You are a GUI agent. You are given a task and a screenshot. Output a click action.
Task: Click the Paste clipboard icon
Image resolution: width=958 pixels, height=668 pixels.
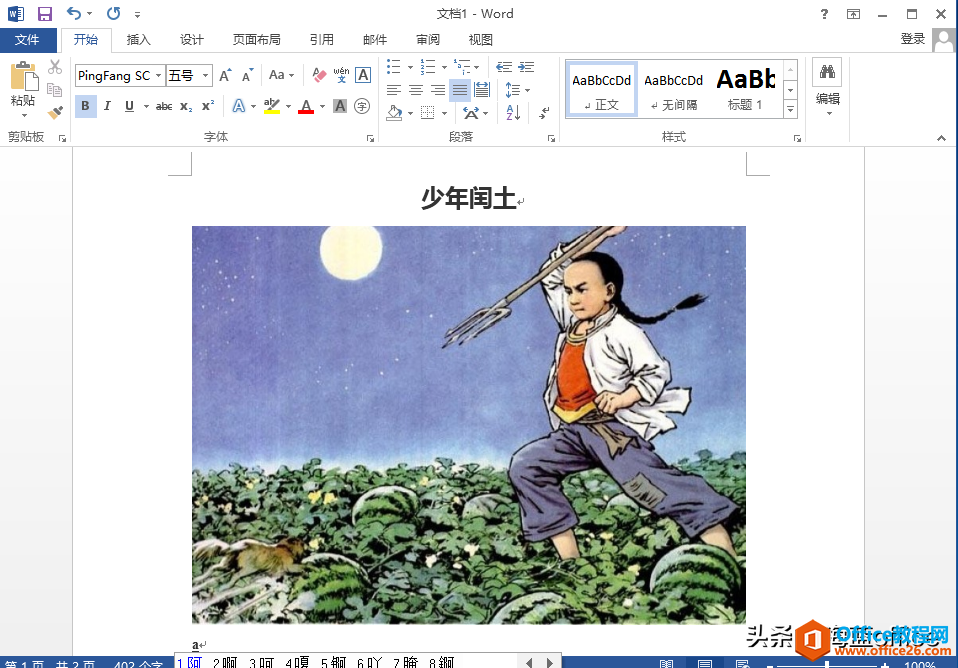[x=23, y=76]
